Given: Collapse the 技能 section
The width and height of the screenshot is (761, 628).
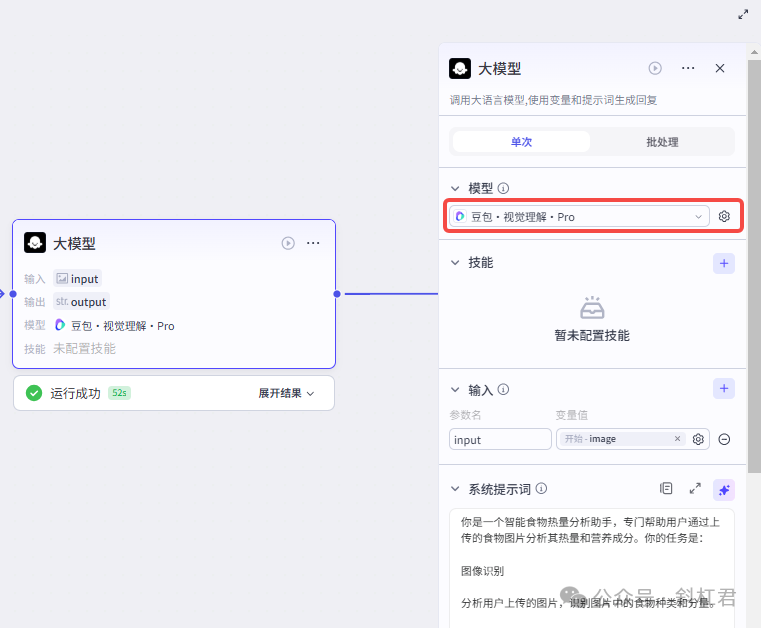Looking at the screenshot, I should (x=455, y=263).
